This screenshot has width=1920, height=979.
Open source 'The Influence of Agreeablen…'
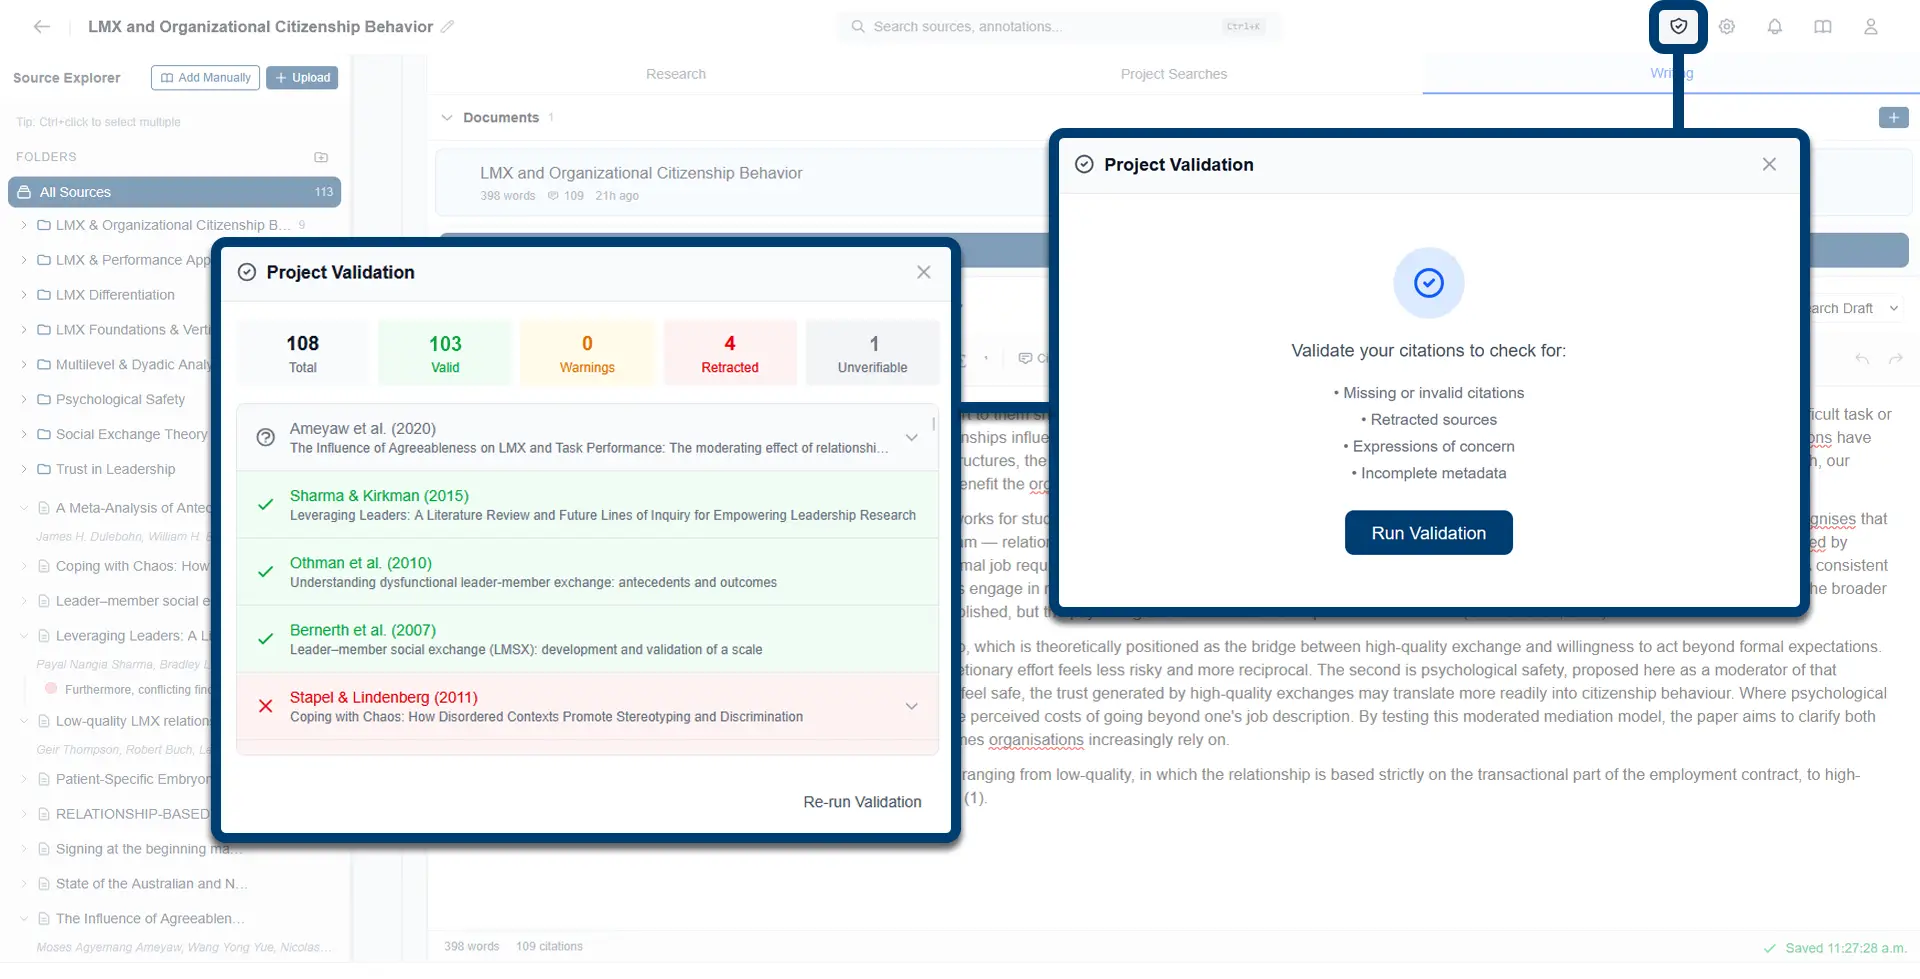(x=150, y=919)
